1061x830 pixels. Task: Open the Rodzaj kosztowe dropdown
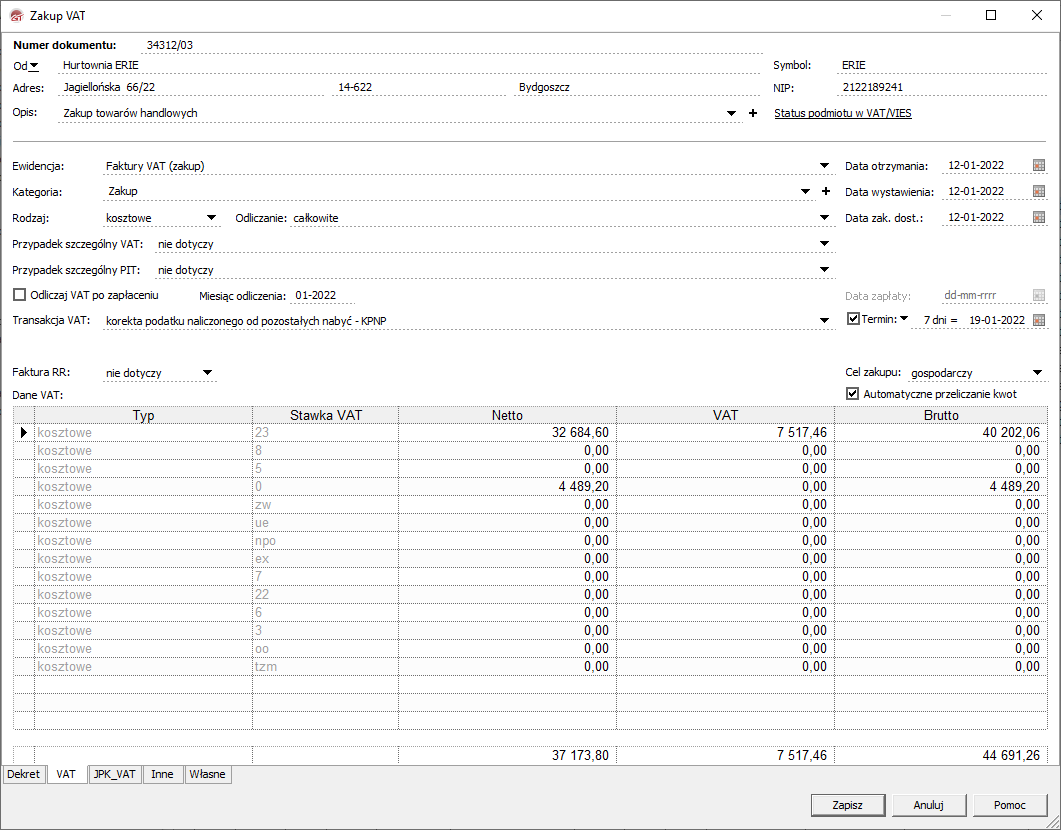(211, 218)
